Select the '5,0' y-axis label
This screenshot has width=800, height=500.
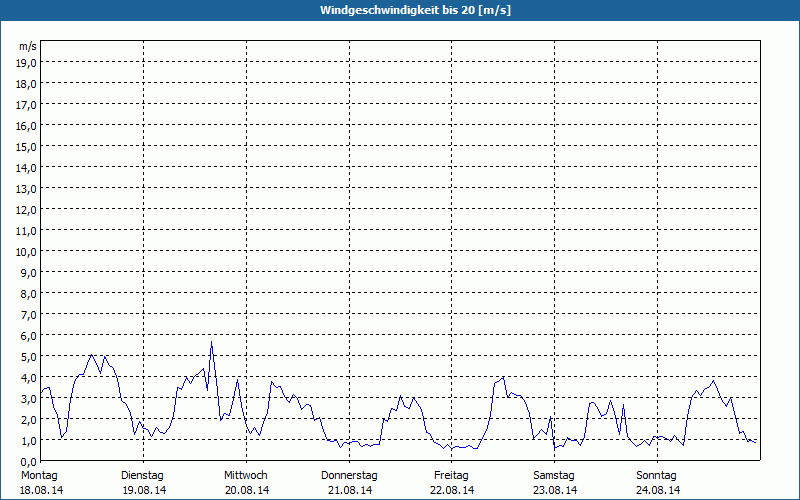[29, 357]
